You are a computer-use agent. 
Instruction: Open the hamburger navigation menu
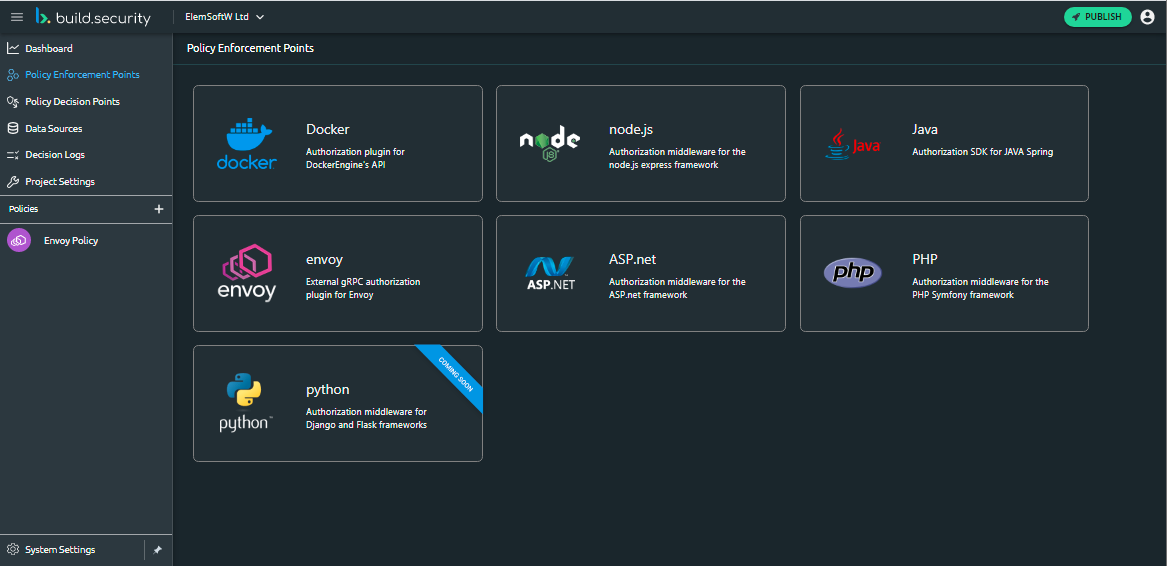(x=17, y=16)
